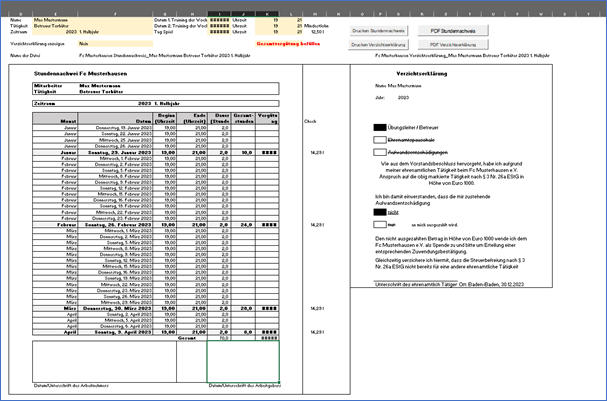
Task: Select the 'Sonntag, 9. April 2023' date cell
Action: pyautogui.click(x=115, y=332)
